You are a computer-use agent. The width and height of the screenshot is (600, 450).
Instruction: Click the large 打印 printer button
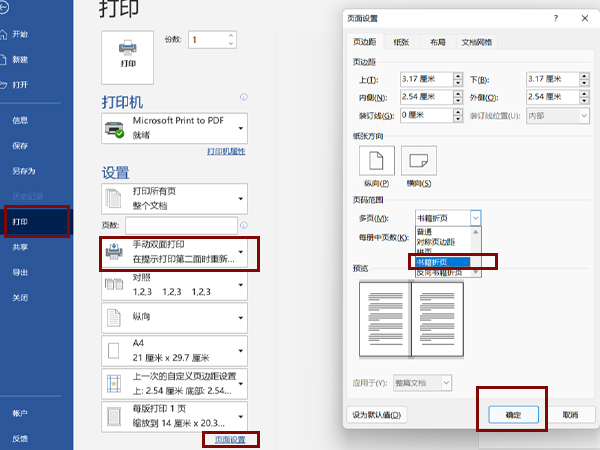tap(128, 52)
